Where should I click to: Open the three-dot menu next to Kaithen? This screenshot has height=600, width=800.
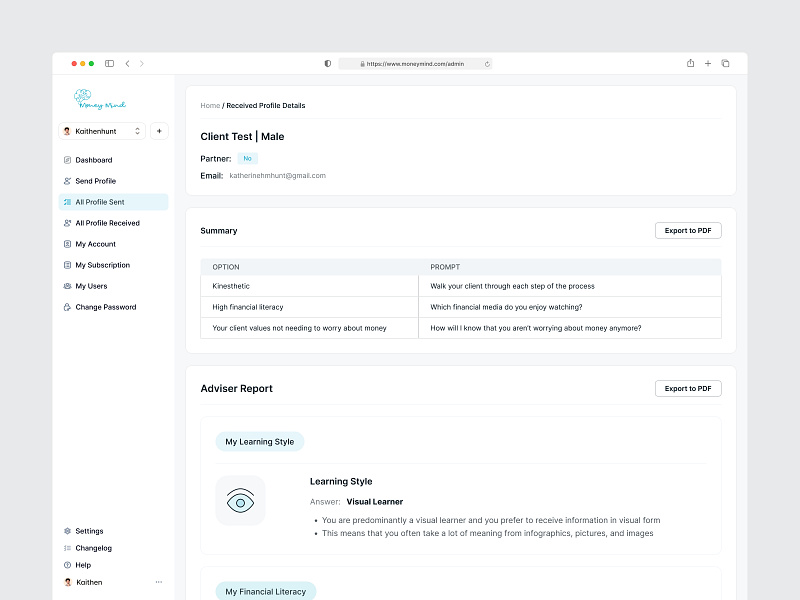[158, 582]
